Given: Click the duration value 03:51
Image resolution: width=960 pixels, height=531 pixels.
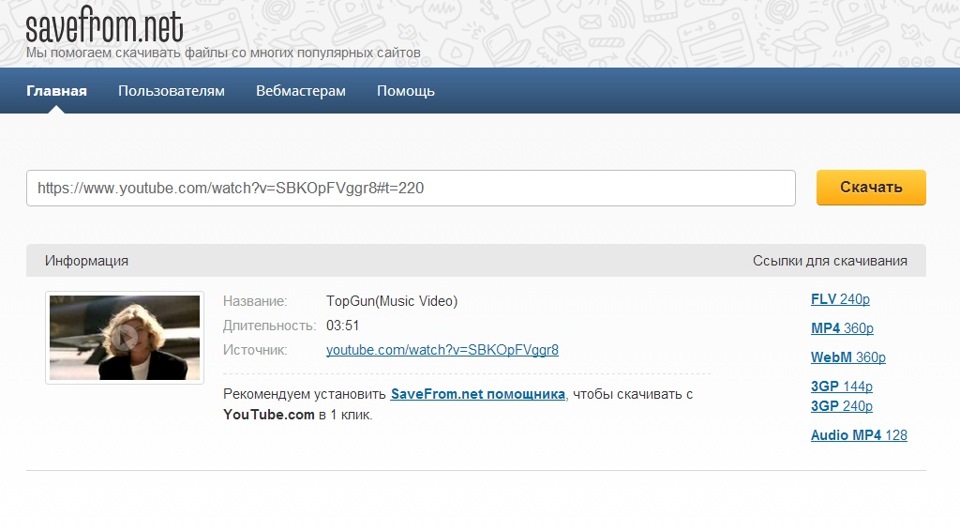Looking at the screenshot, I should click(x=342, y=325).
